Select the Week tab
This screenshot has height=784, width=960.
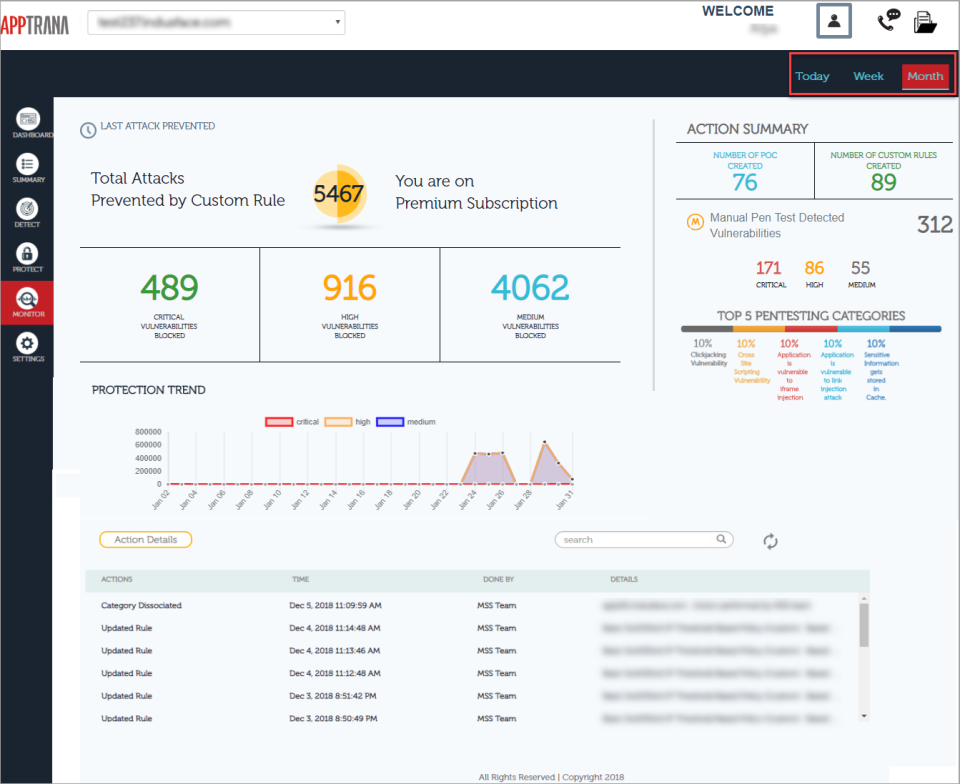(868, 76)
